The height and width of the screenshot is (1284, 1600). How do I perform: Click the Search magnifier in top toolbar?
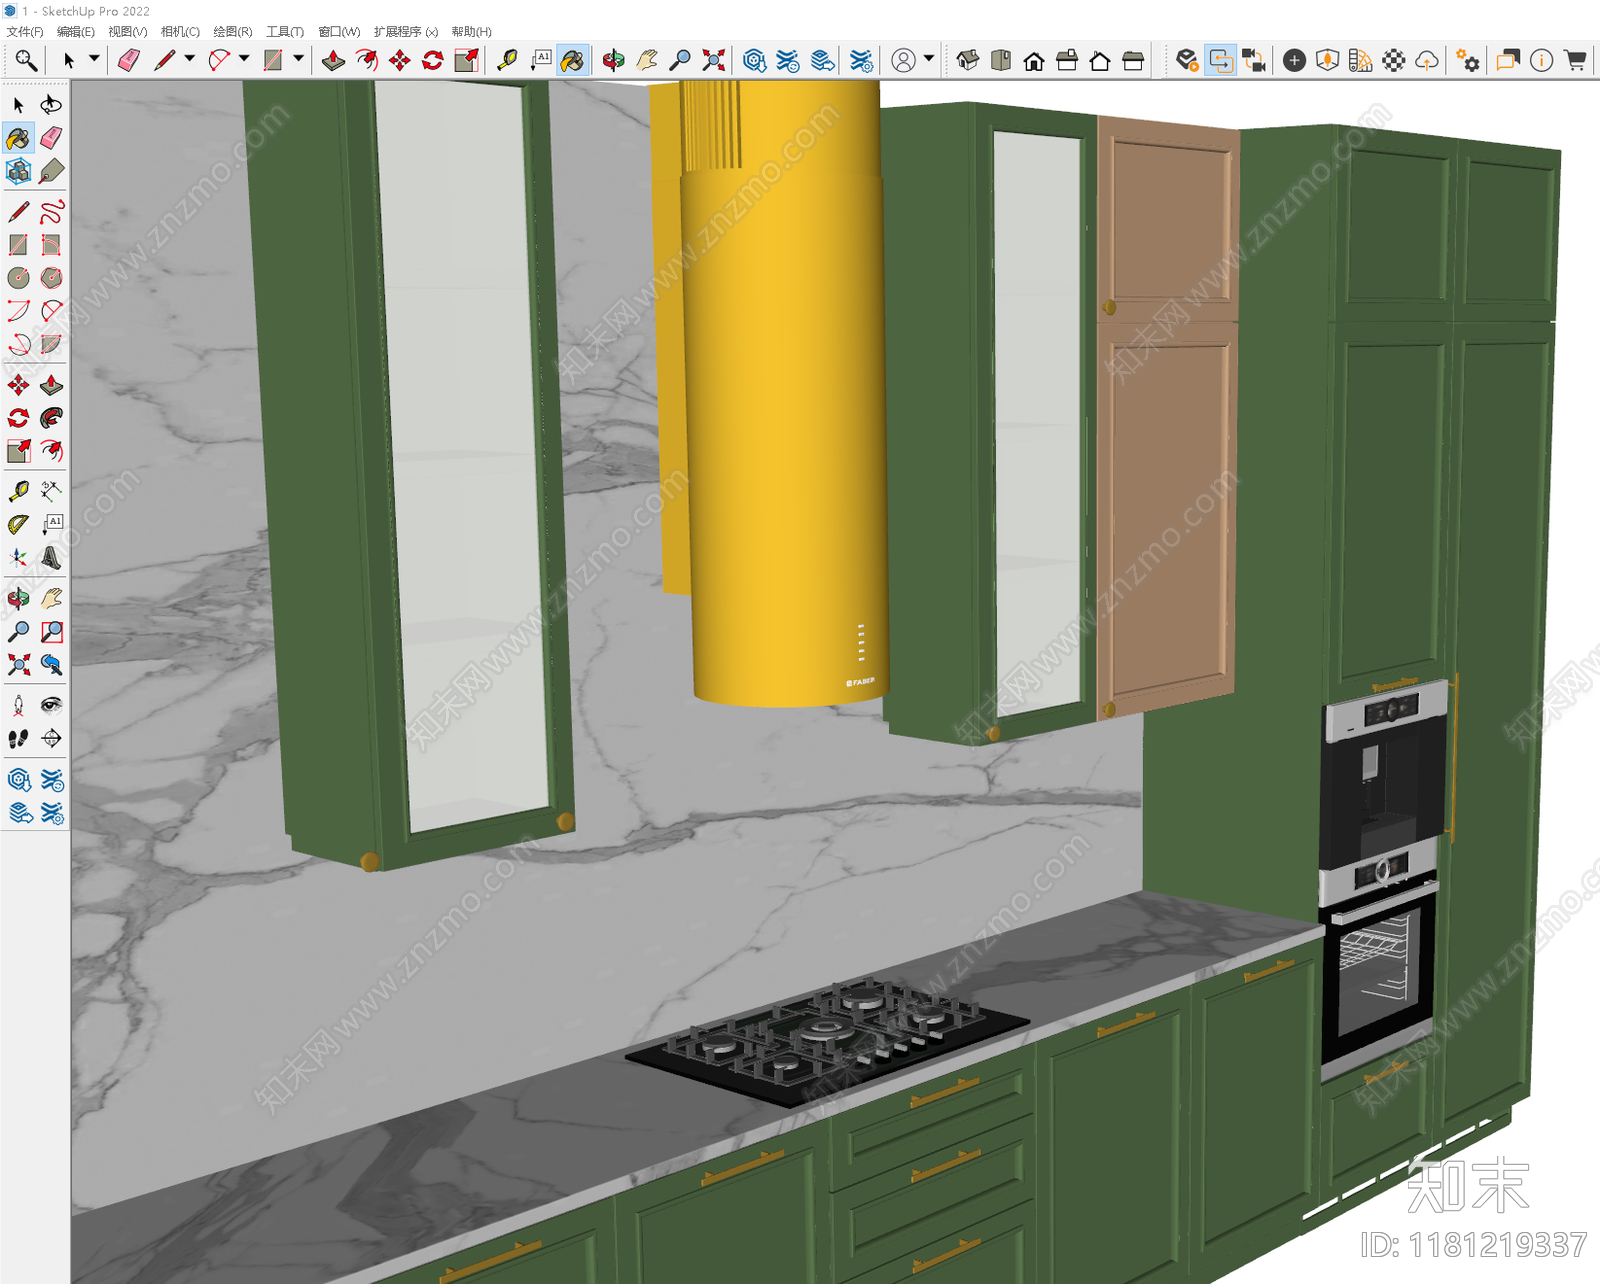[x=26, y=61]
